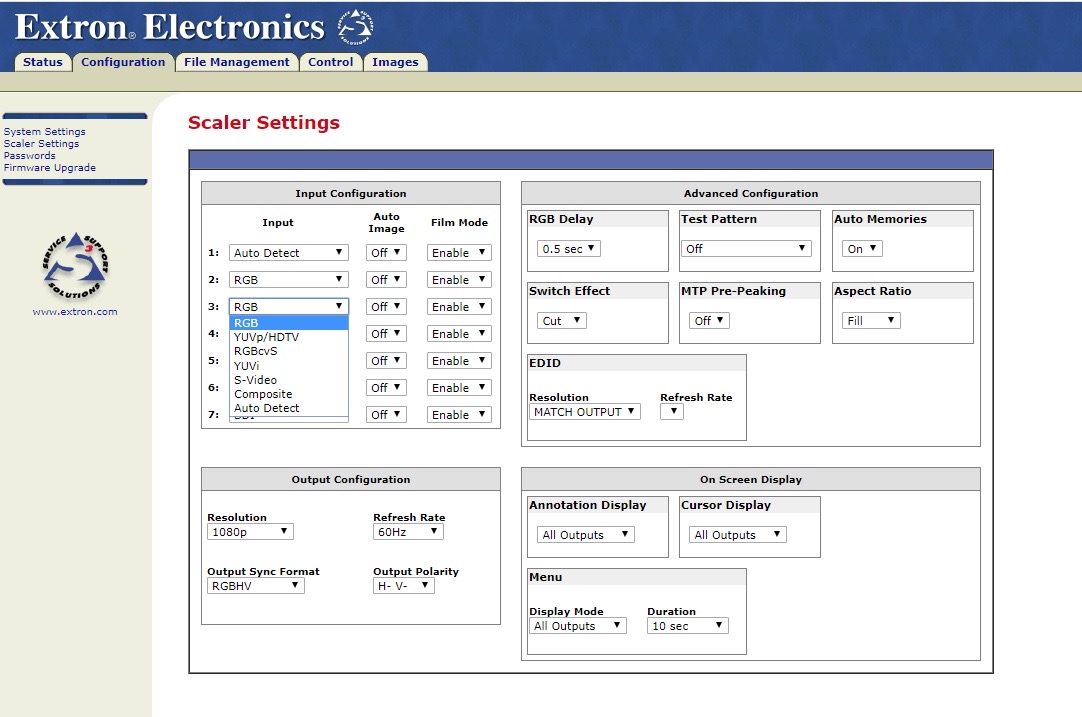Select RGB option in Input 3 list
The image size is (1082, 717).
288,323
